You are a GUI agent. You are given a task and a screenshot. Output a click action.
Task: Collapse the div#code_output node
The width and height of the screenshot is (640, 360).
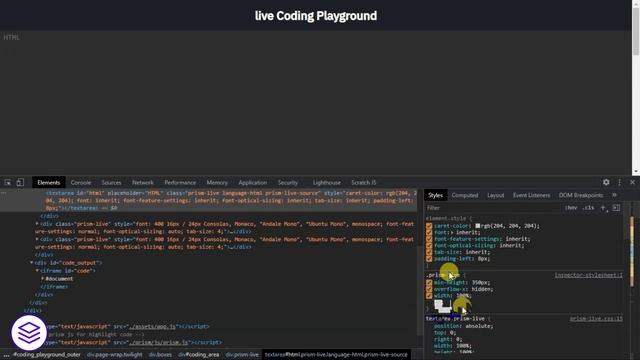[31, 262]
